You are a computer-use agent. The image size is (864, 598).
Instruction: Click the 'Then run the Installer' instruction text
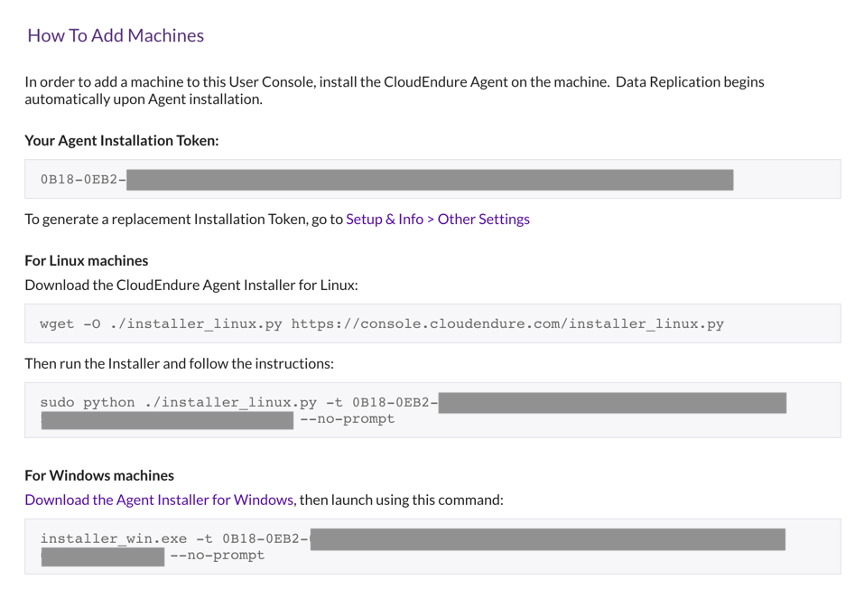pyautogui.click(x=179, y=364)
